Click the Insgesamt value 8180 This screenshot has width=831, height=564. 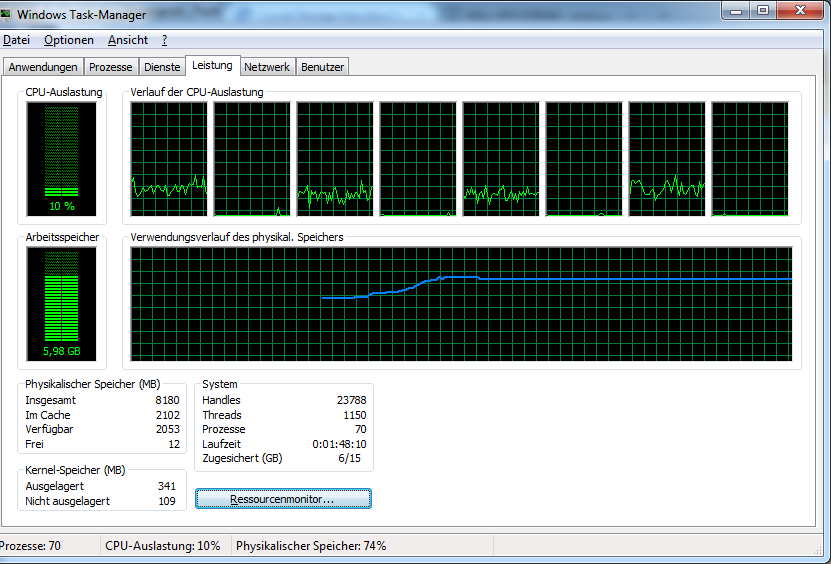pos(167,400)
